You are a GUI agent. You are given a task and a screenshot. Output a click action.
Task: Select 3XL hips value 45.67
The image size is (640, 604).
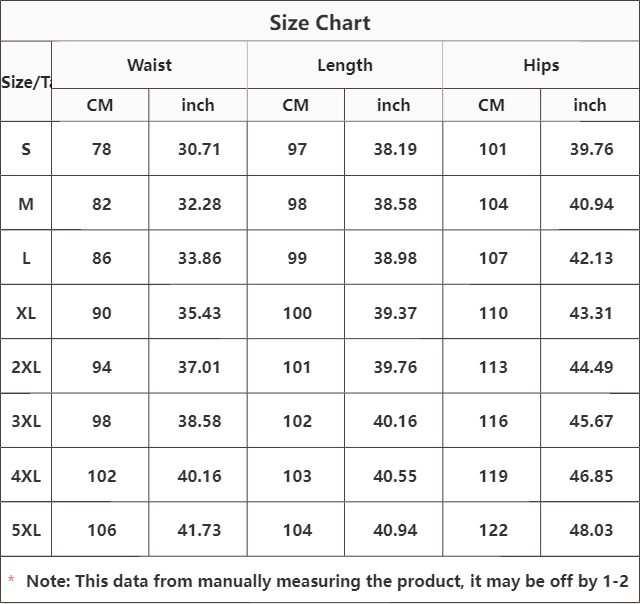click(591, 421)
